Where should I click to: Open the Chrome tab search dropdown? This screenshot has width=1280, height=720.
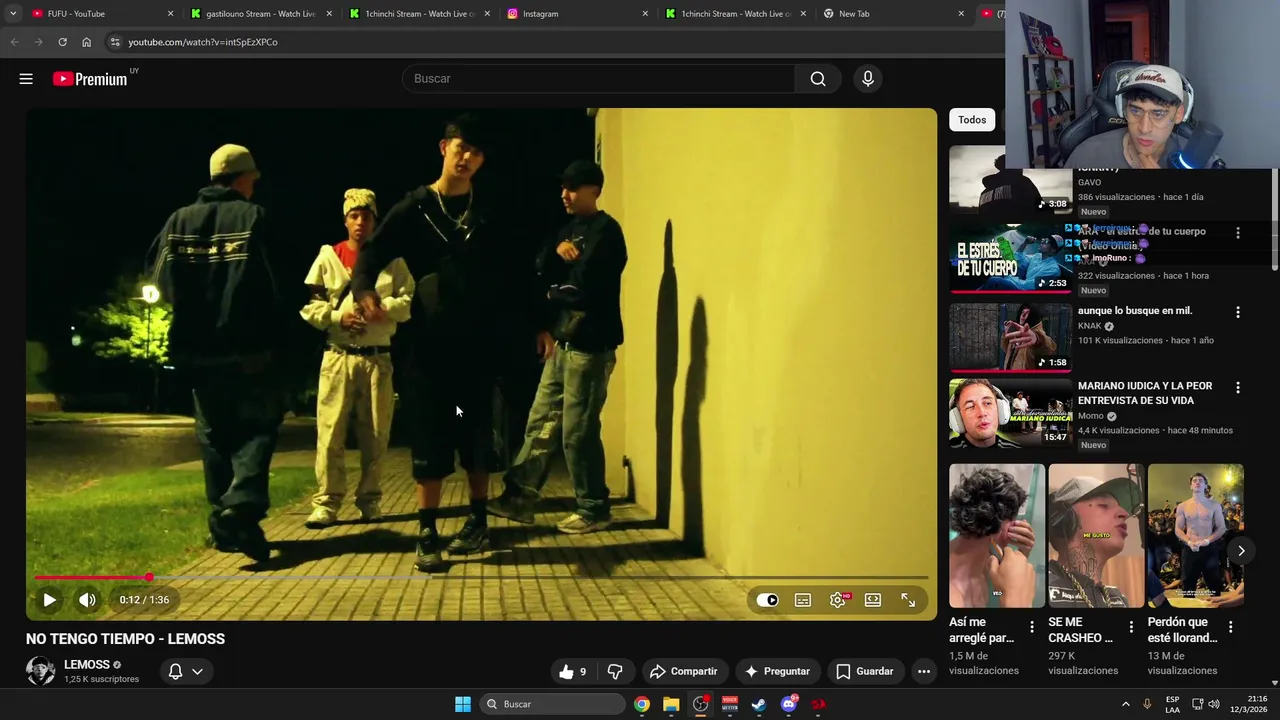(12, 14)
